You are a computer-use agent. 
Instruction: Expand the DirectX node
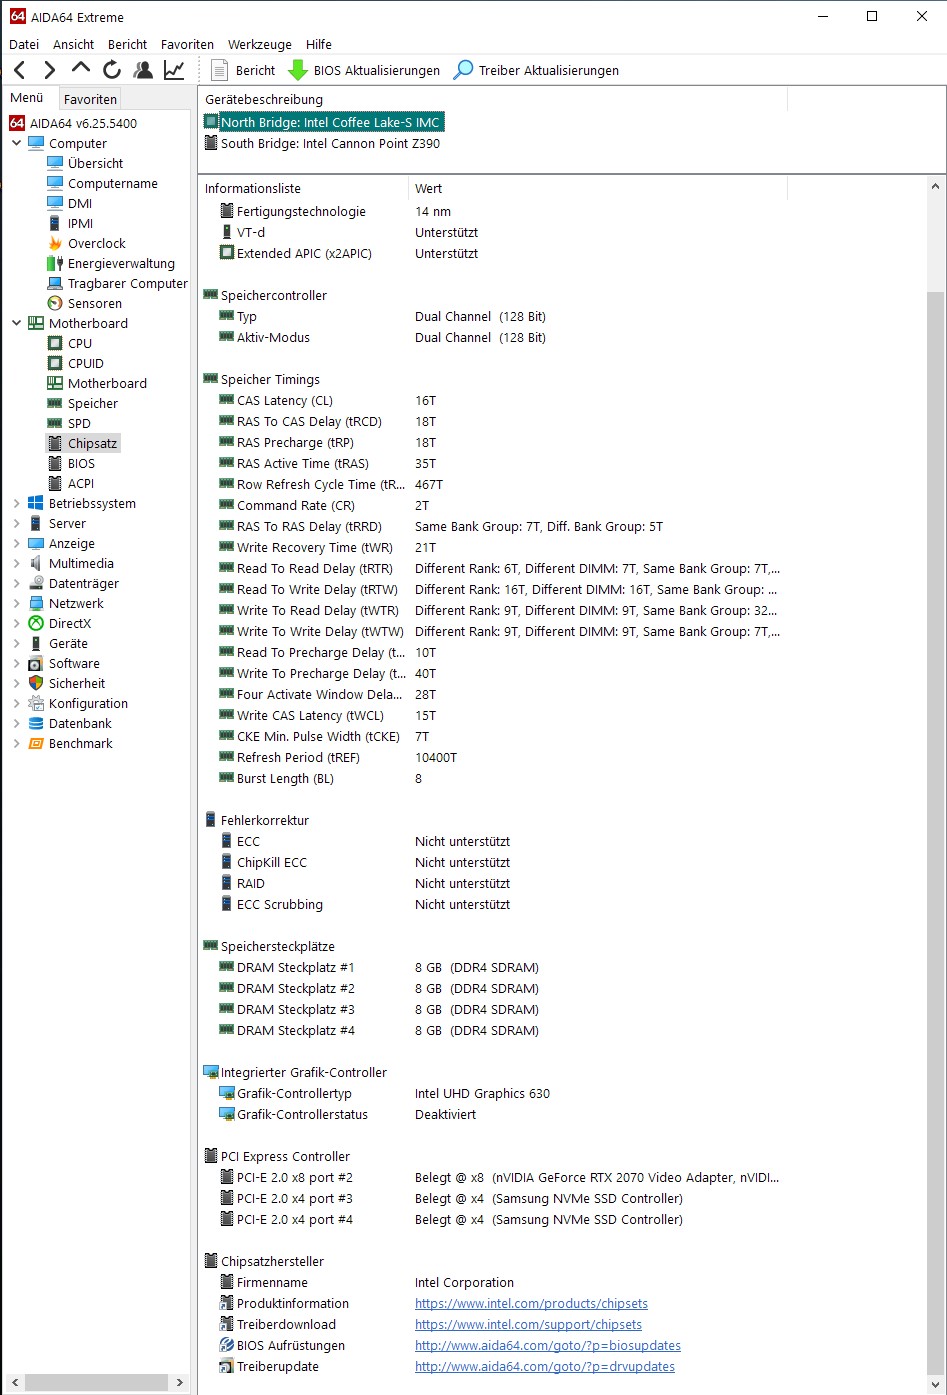click(x=16, y=623)
